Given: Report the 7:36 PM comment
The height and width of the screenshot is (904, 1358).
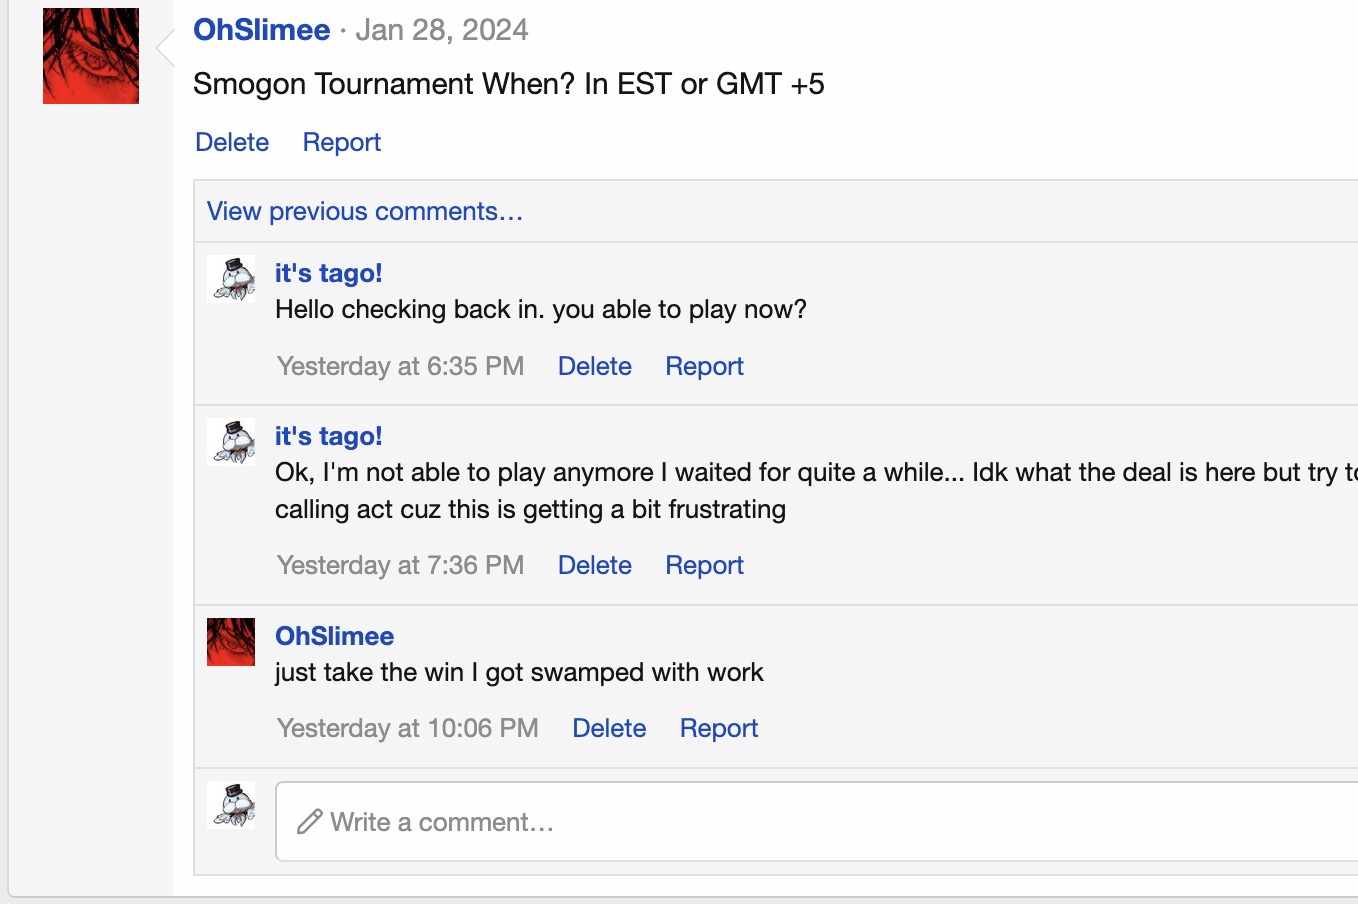Looking at the screenshot, I should click(x=704, y=565).
